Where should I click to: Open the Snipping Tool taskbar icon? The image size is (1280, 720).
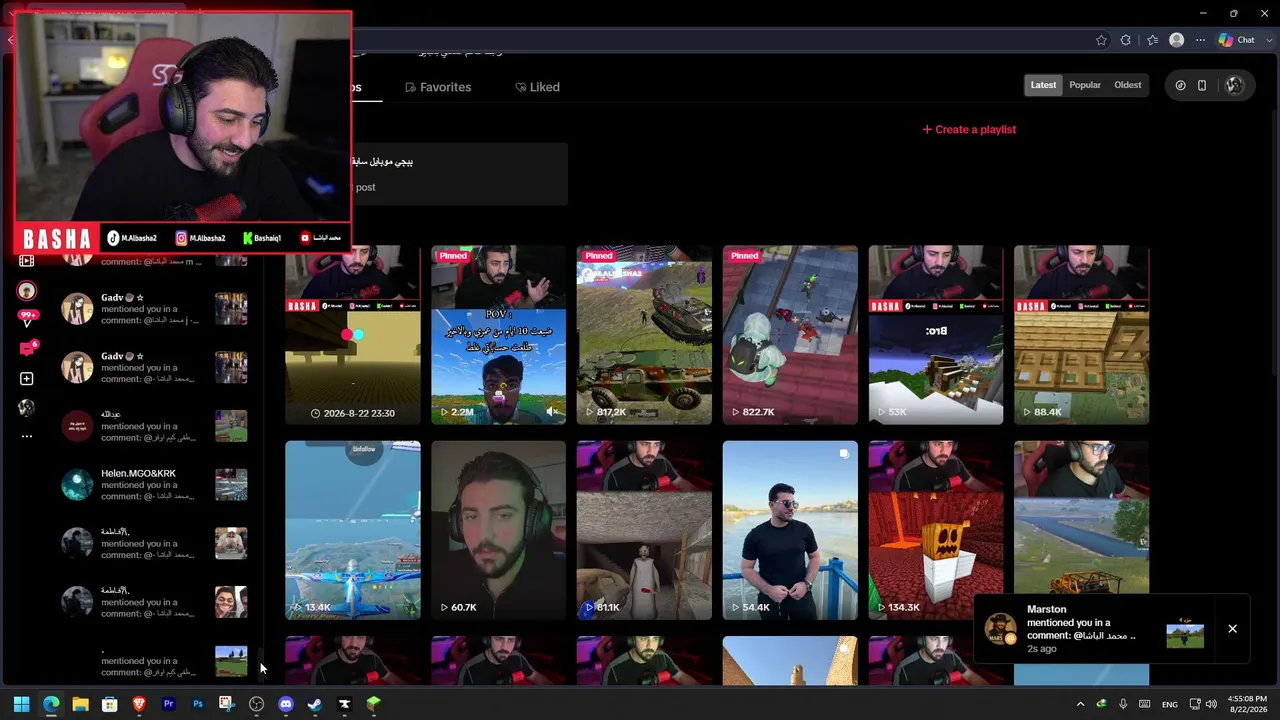[227, 704]
